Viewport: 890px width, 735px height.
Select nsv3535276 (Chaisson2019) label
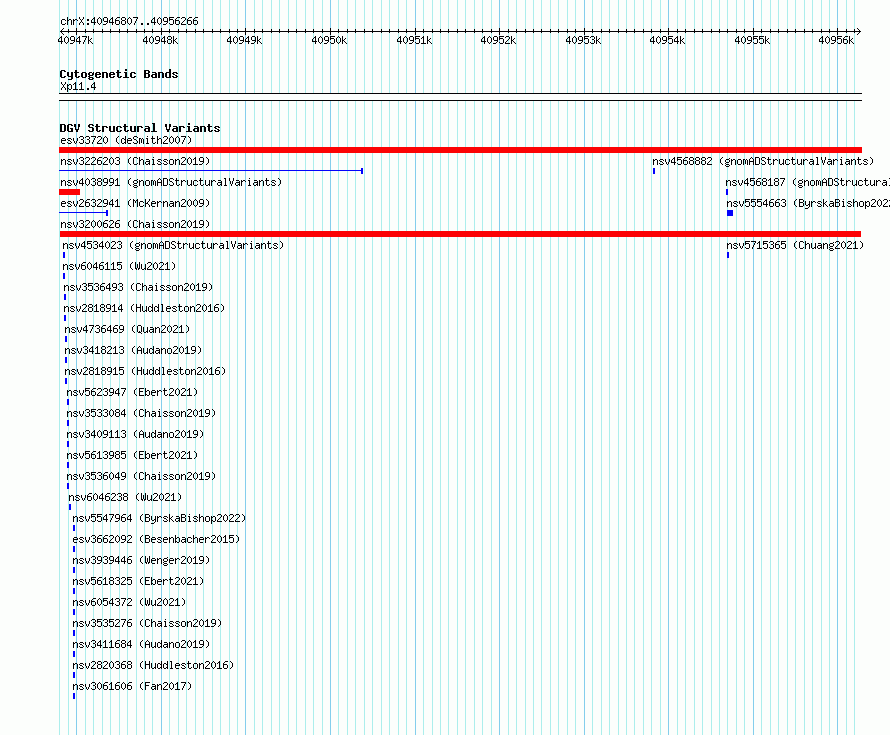[x=147, y=623]
